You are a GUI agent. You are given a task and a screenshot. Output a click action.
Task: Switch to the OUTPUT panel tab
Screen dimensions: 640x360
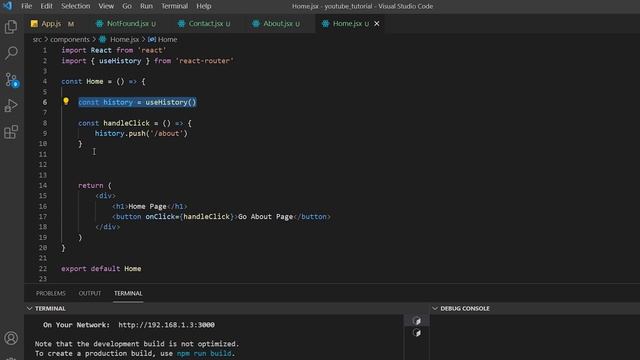click(90, 293)
